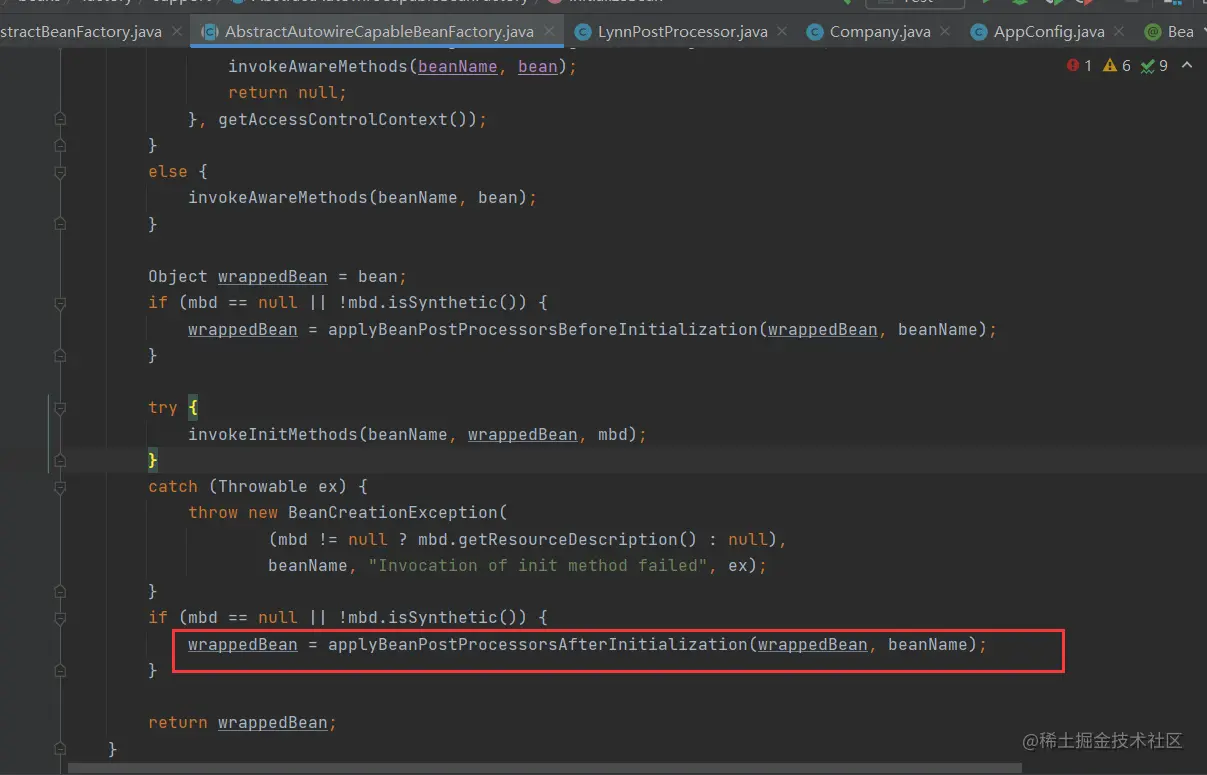This screenshot has width=1207, height=775.
Task: Close the stractBeanFactory.java tab
Action: [x=177, y=32]
